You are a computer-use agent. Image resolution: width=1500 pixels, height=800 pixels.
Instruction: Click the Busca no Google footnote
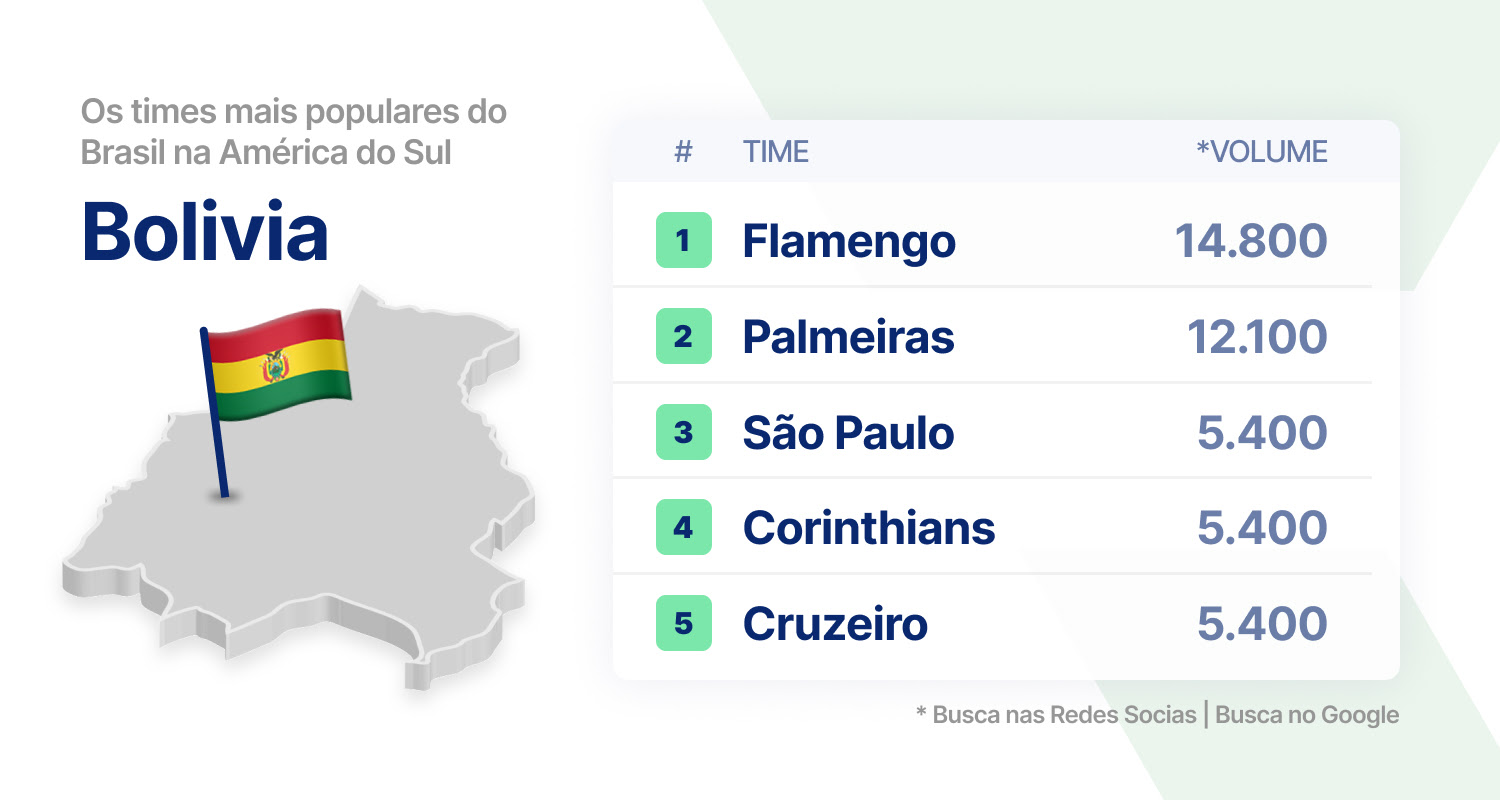pos(1307,715)
